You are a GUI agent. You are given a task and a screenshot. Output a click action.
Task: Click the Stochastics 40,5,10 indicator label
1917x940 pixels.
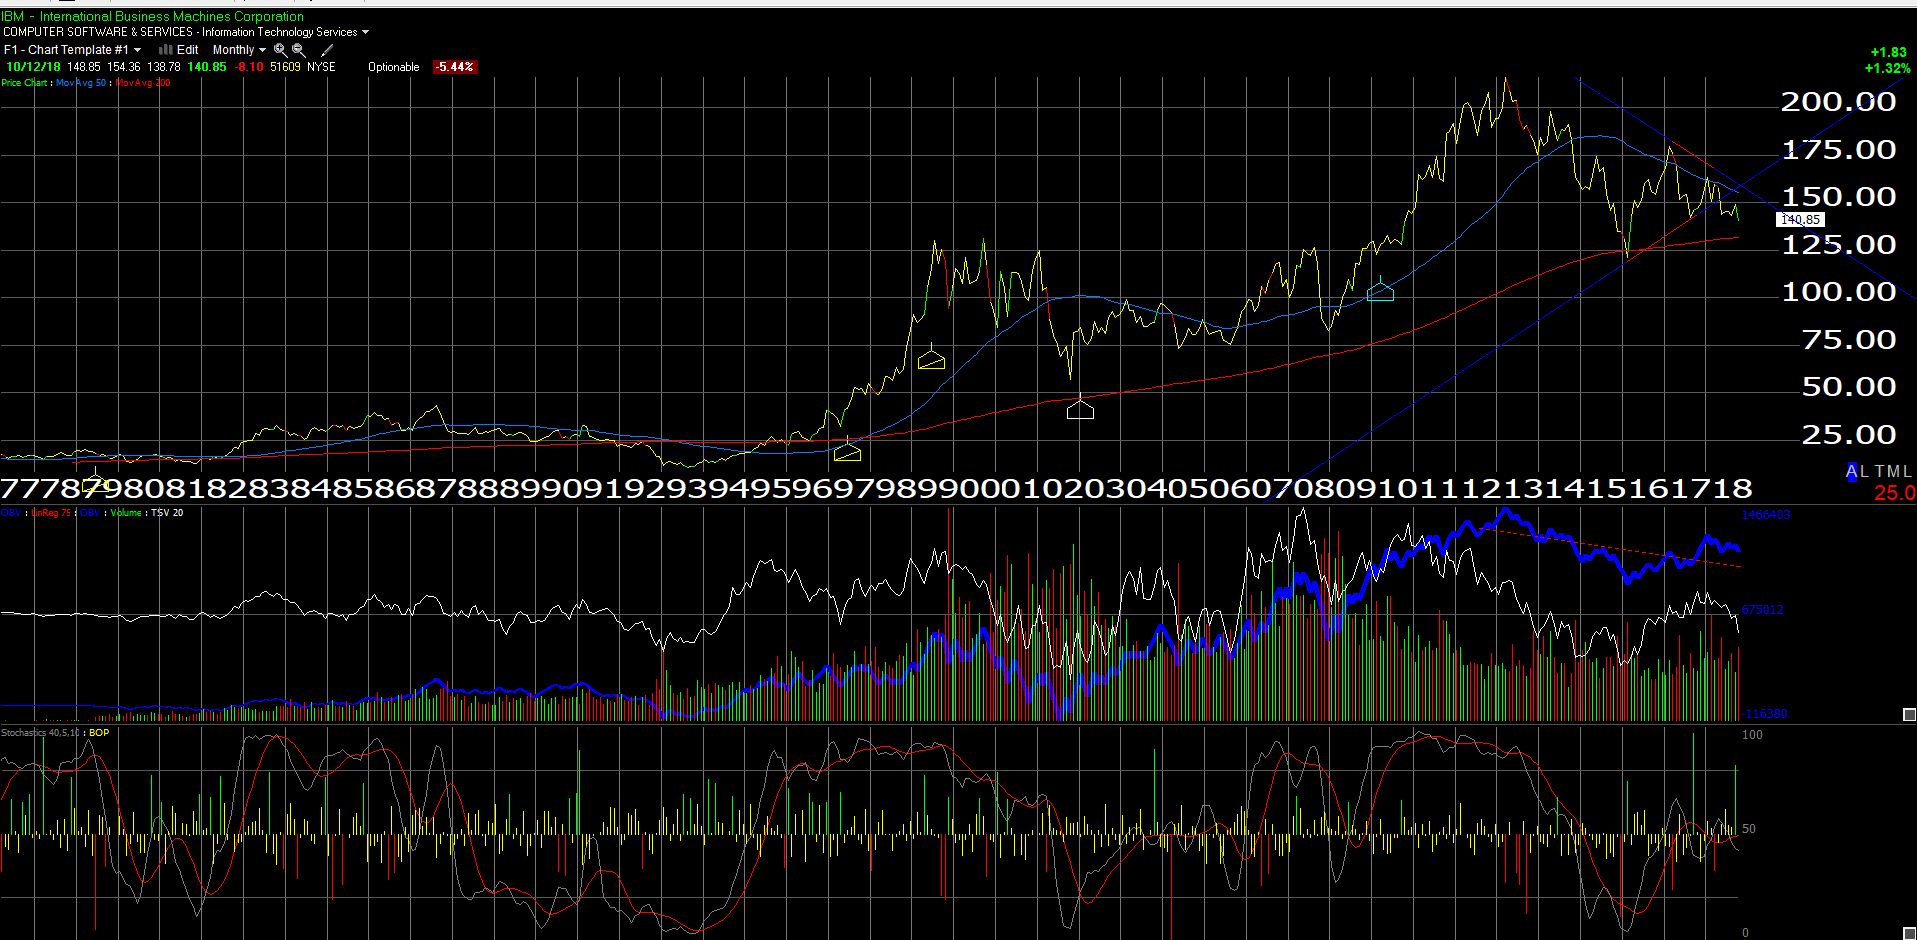[40, 733]
